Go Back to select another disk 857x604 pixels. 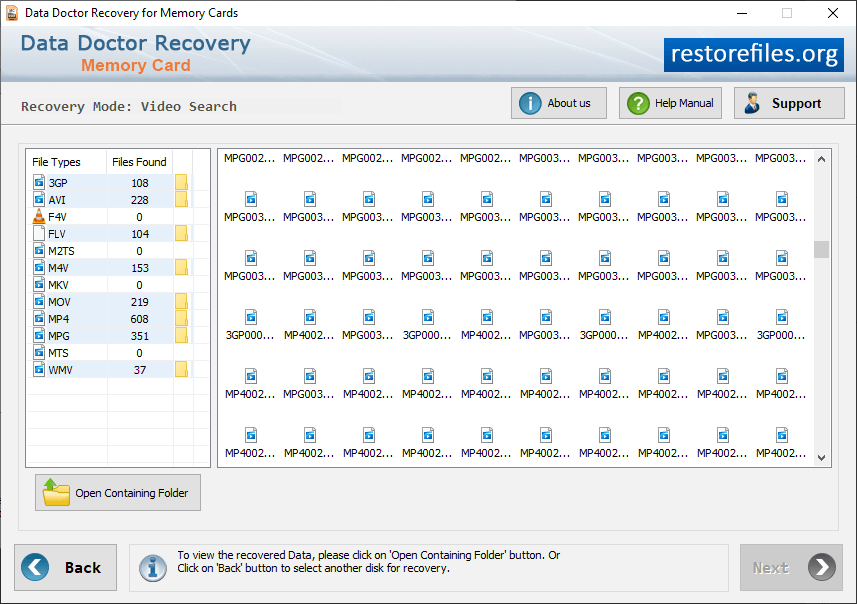66,567
